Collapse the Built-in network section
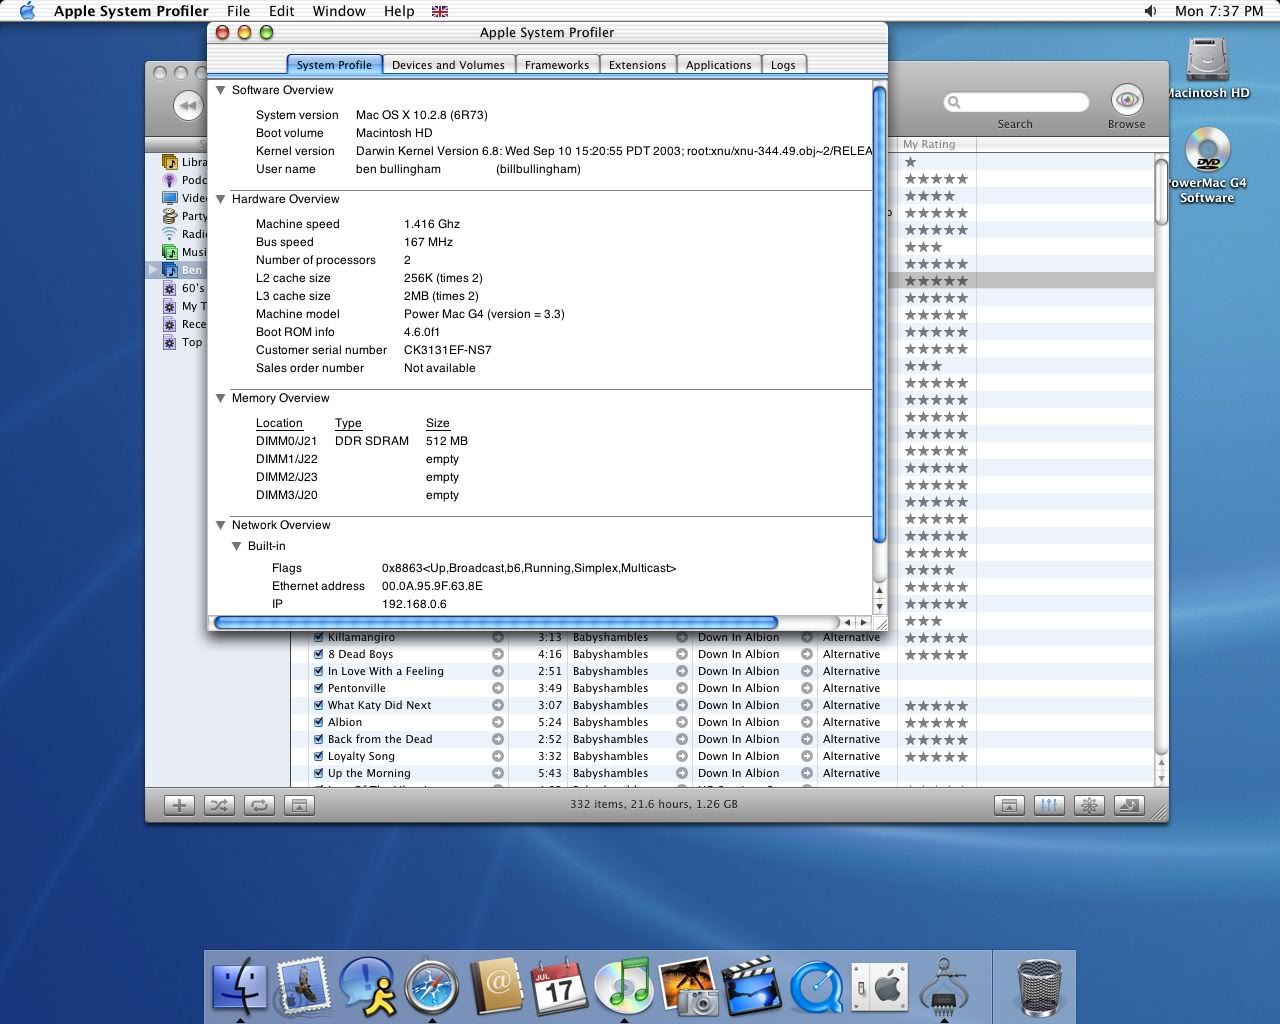Image resolution: width=1280 pixels, height=1024 pixels. point(237,546)
